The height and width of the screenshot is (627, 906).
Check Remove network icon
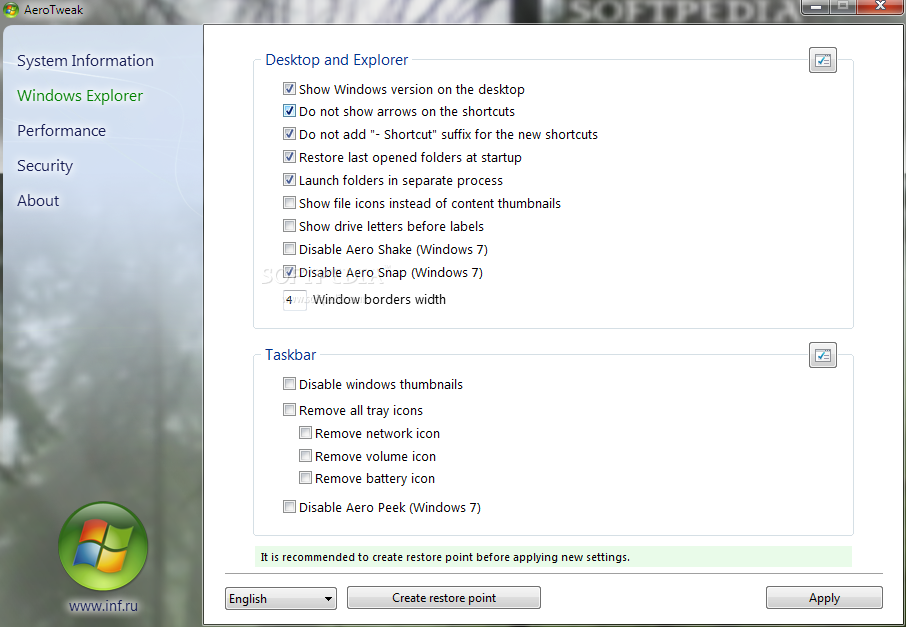pyautogui.click(x=306, y=433)
